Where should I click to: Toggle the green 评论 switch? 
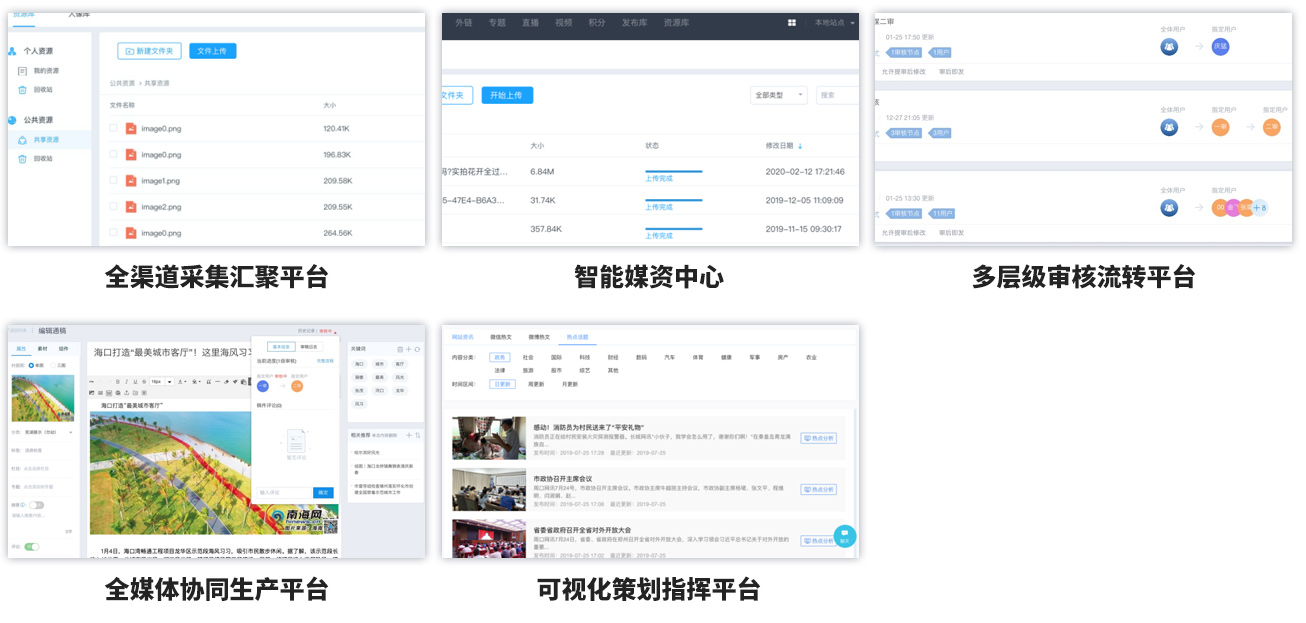(32, 547)
